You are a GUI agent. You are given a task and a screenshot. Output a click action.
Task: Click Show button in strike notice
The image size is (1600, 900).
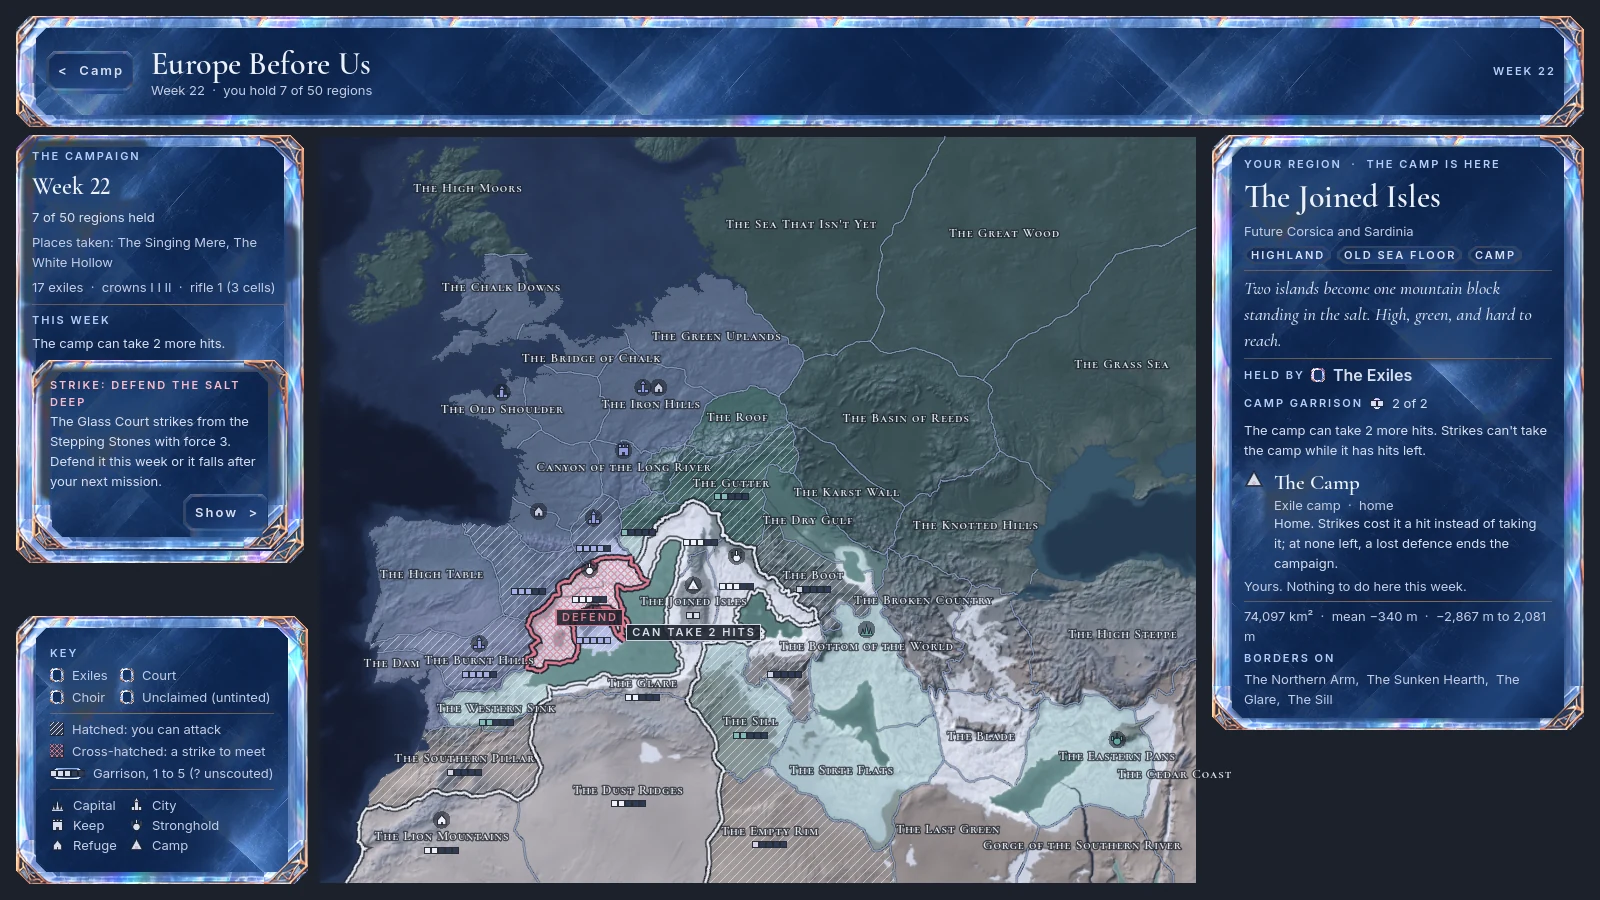226,513
